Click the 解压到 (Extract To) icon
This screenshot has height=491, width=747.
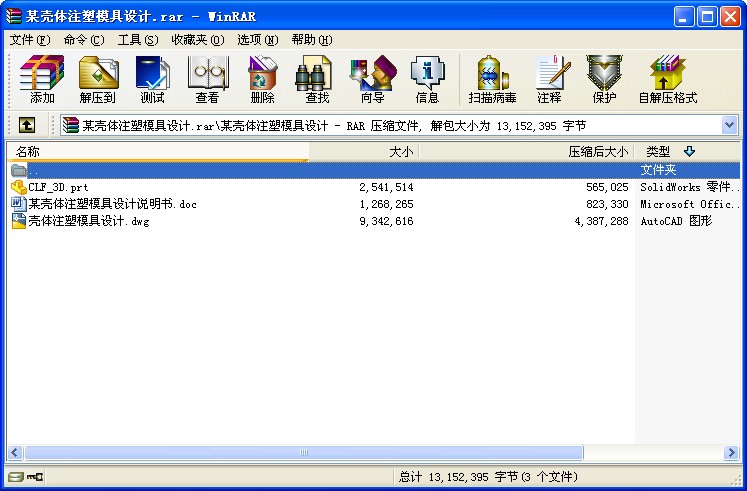coord(97,79)
